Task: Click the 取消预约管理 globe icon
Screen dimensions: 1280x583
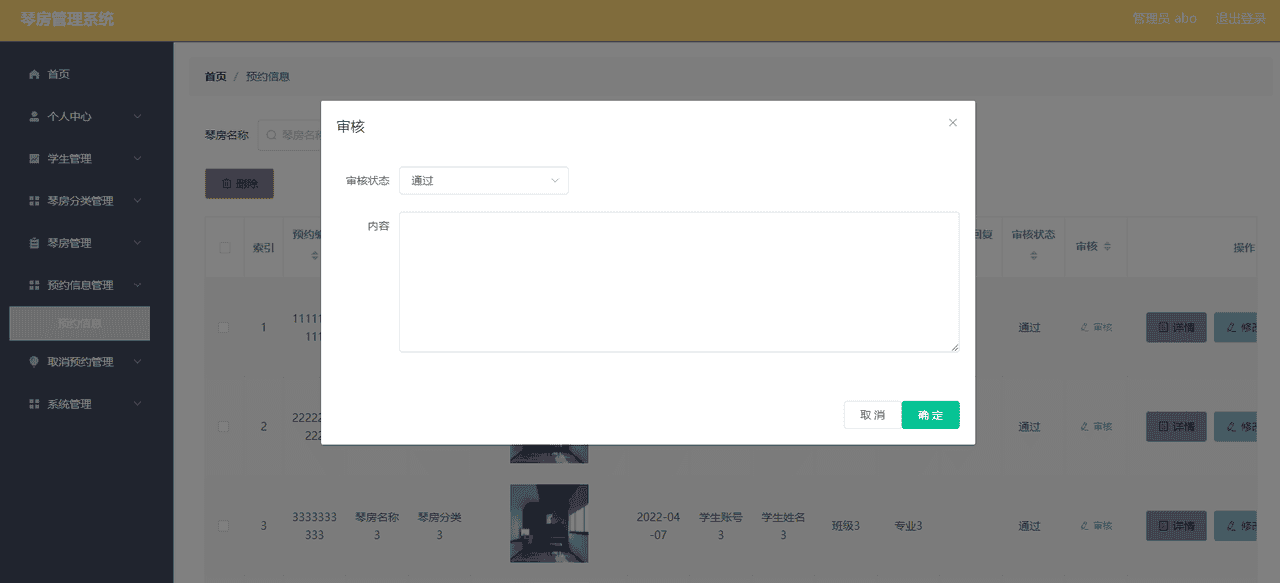Action: point(33,361)
